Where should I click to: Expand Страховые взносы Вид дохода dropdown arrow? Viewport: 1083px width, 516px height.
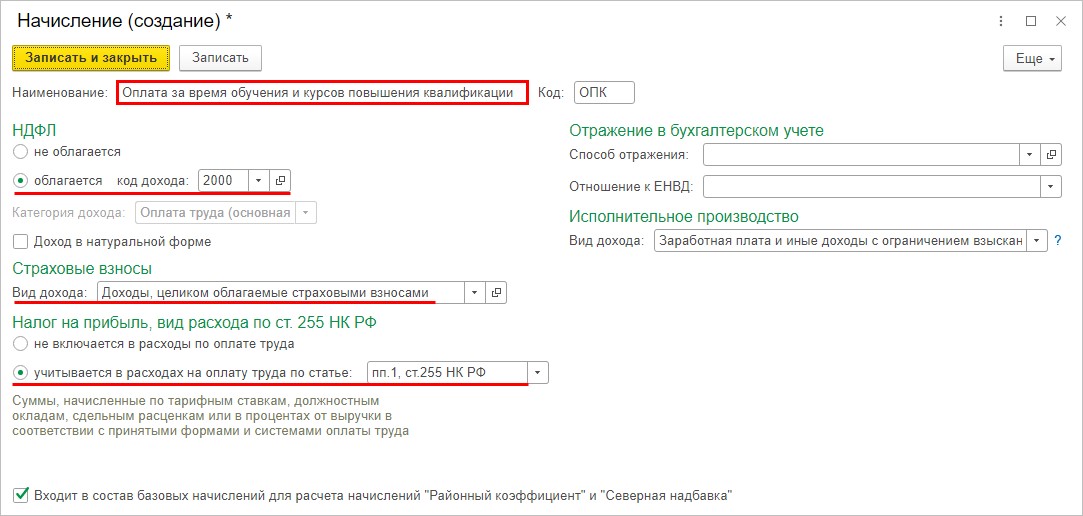point(475,292)
